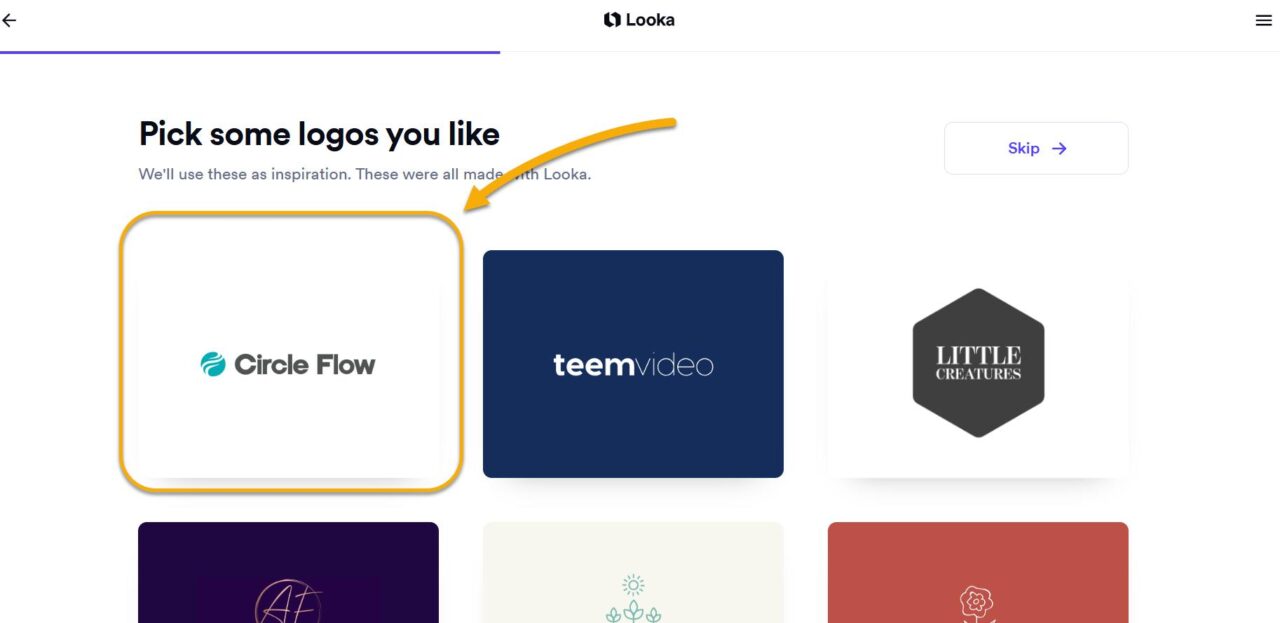Click the Looka wordmark link
This screenshot has width=1280, height=623.
pyautogui.click(x=648, y=19)
